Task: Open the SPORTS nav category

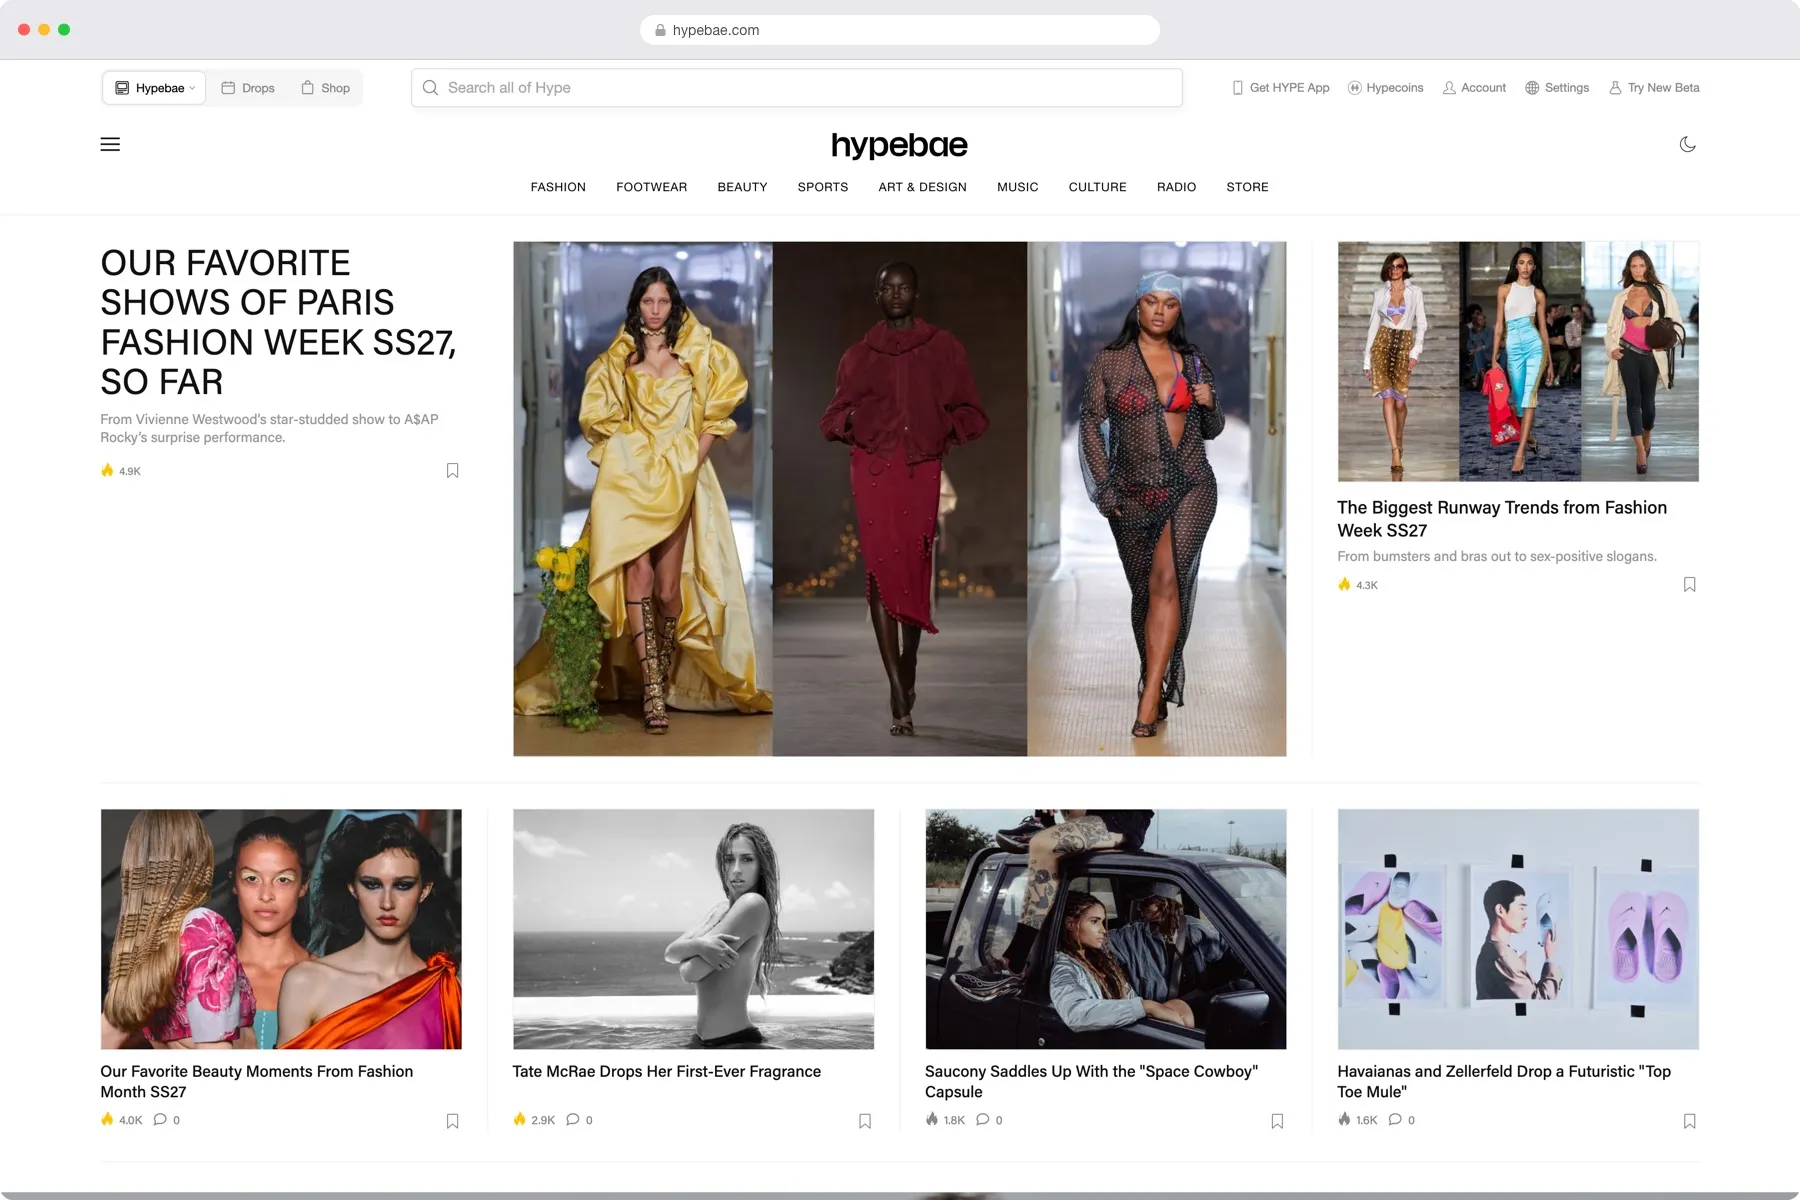Action: [x=823, y=187]
